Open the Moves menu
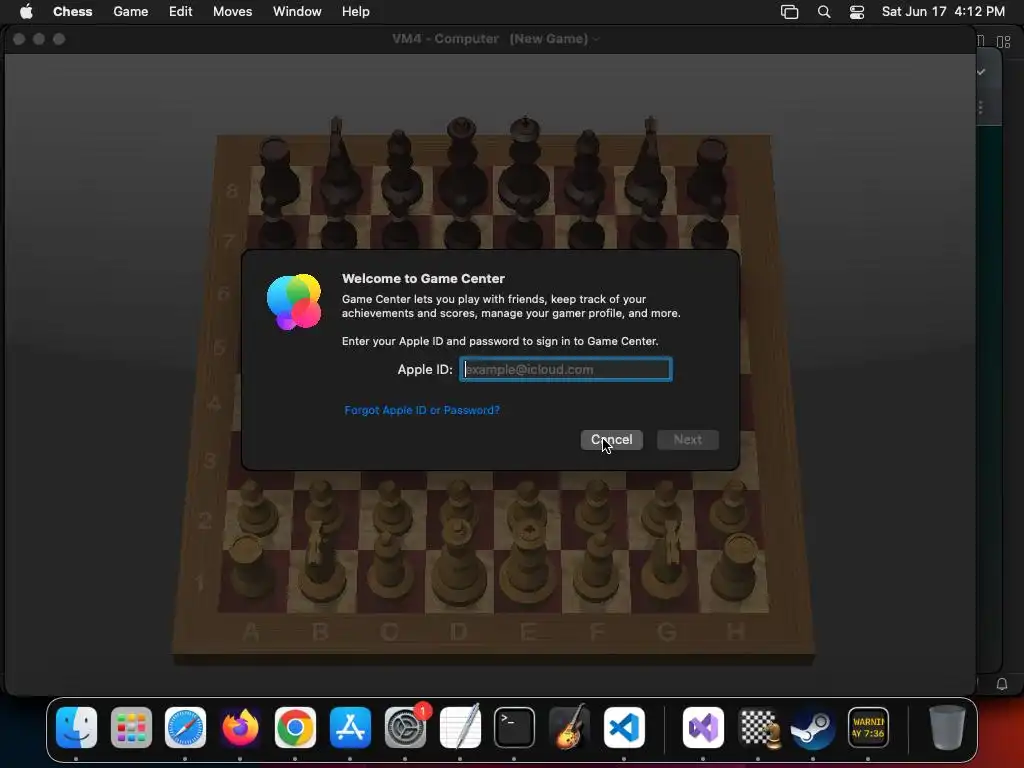The image size is (1024, 768). [232, 12]
